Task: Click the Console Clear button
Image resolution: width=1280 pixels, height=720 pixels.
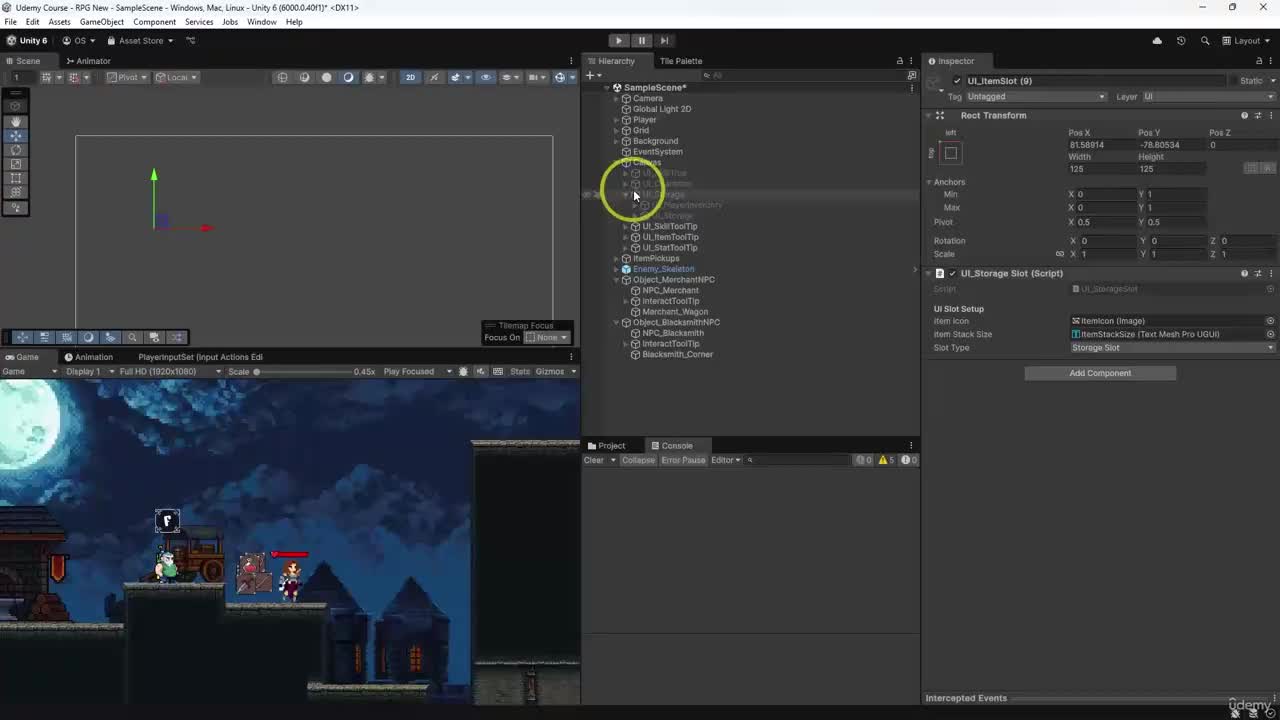Action: (594, 460)
